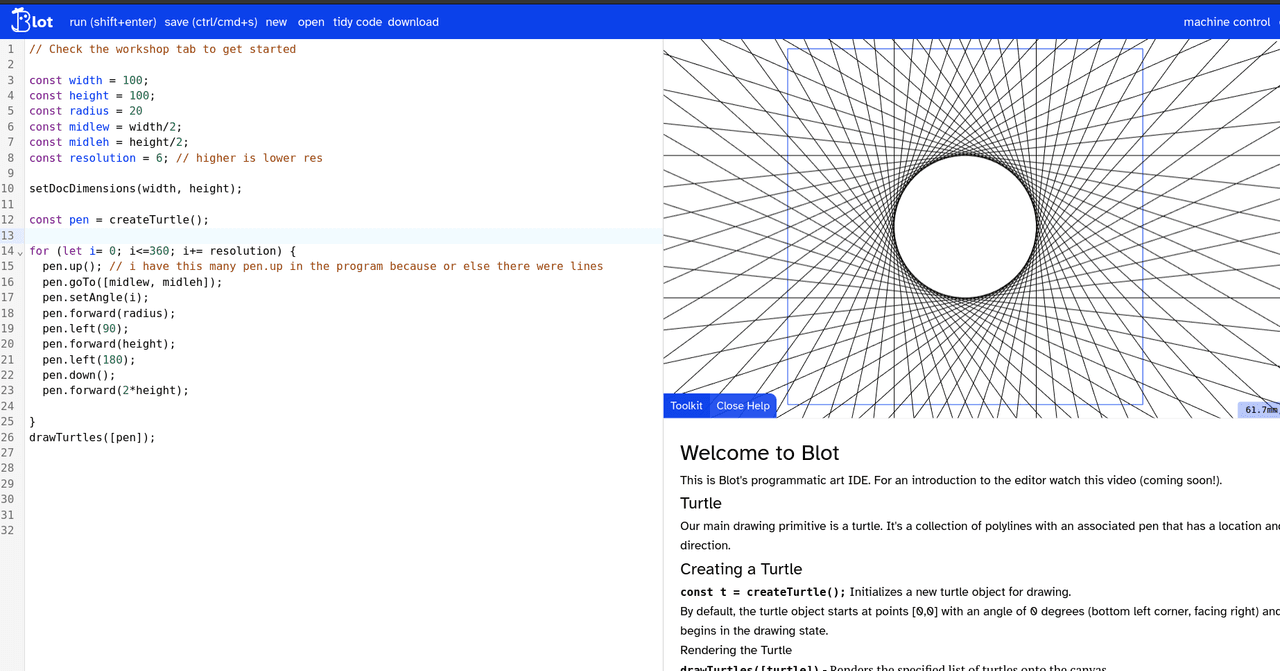1280x671 pixels.
Task: Place cursor on empty line 13 in editor
Action: (345, 236)
